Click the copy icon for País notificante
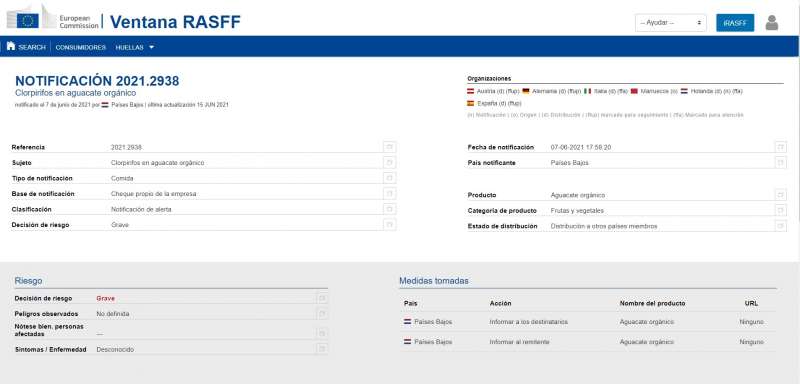Image resolution: width=800 pixels, height=384 pixels. click(x=780, y=163)
